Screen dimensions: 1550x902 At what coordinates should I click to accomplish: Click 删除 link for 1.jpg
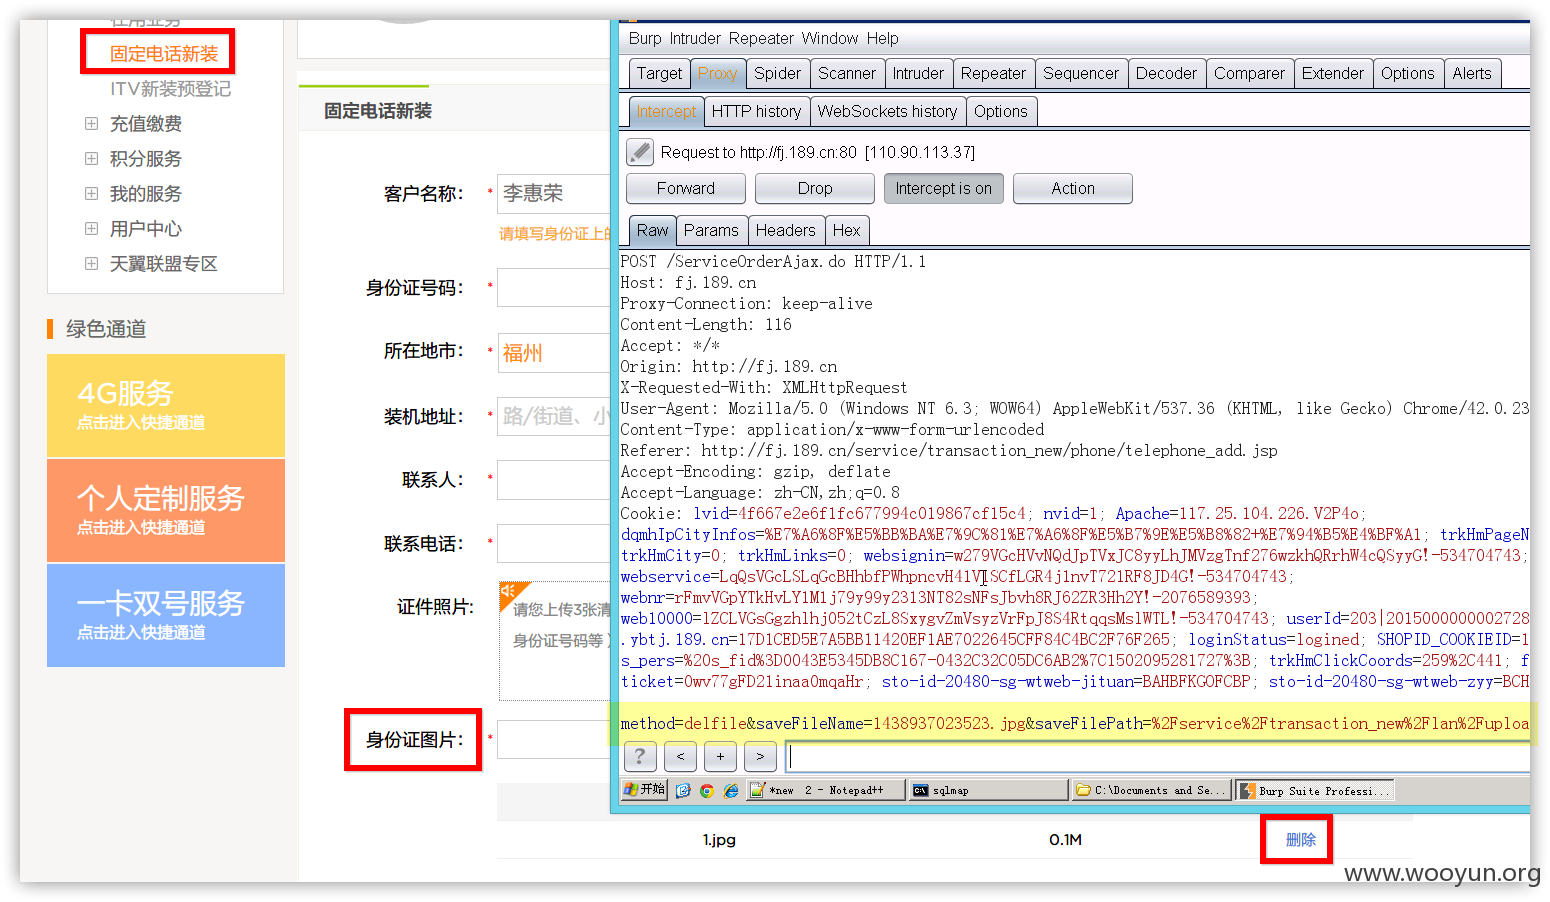click(1300, 839)
